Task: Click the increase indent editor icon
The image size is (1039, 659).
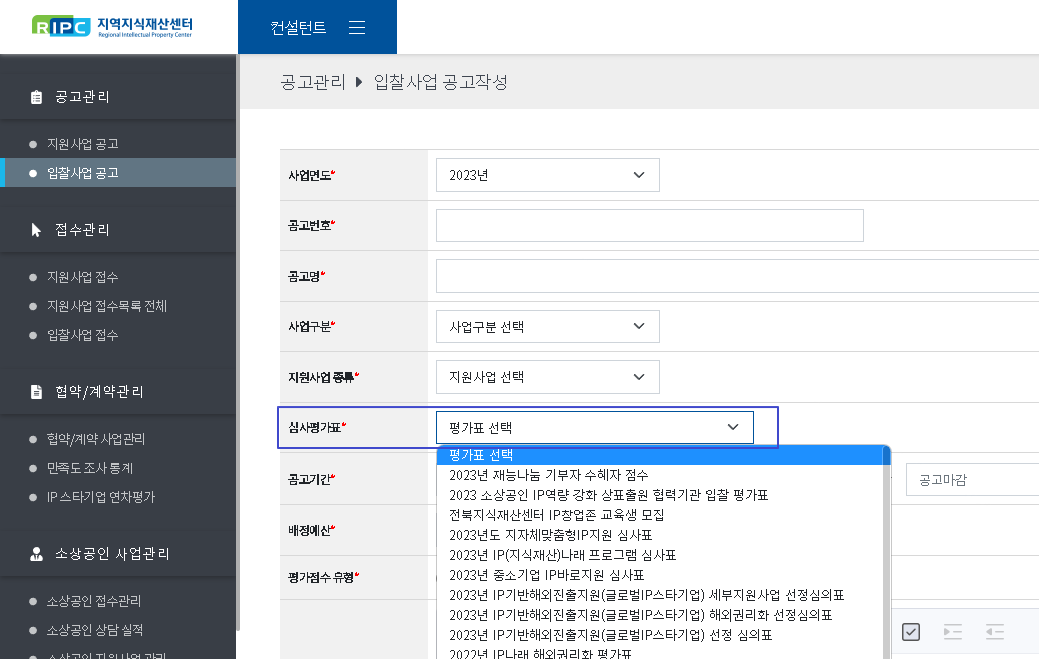Action: 952,631
